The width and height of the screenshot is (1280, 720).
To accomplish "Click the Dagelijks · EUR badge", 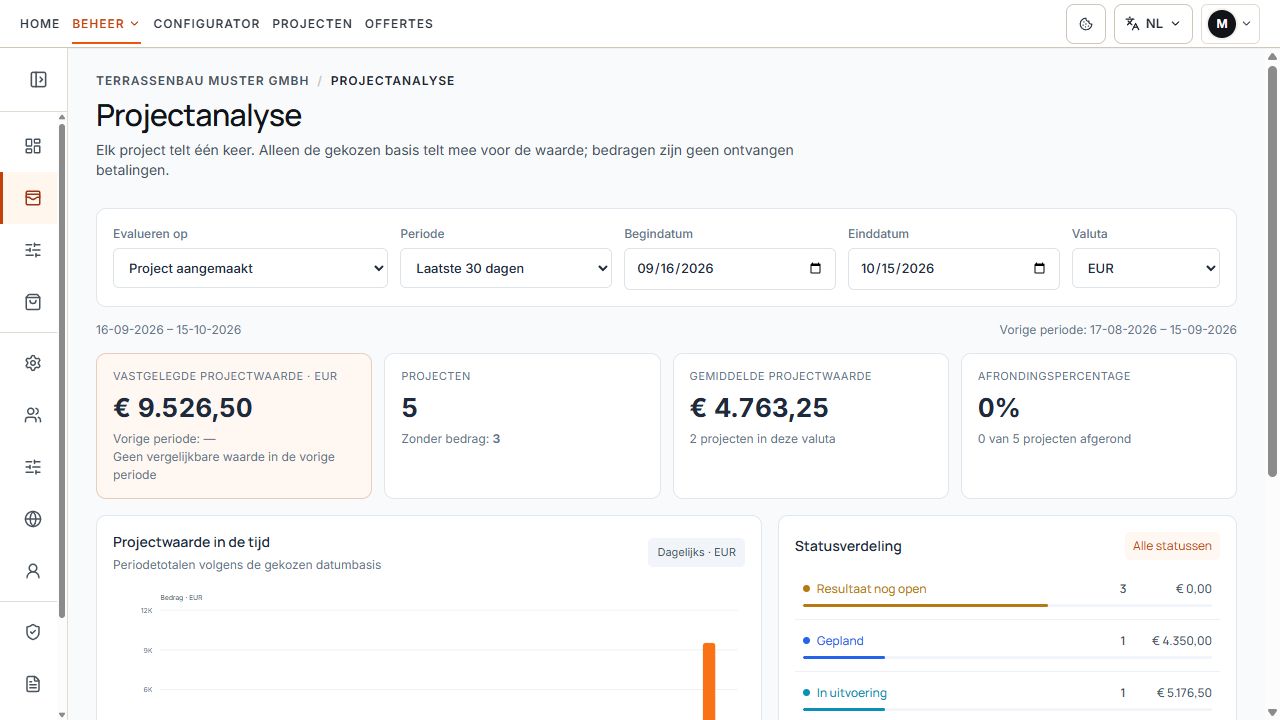I will point(697,552).
